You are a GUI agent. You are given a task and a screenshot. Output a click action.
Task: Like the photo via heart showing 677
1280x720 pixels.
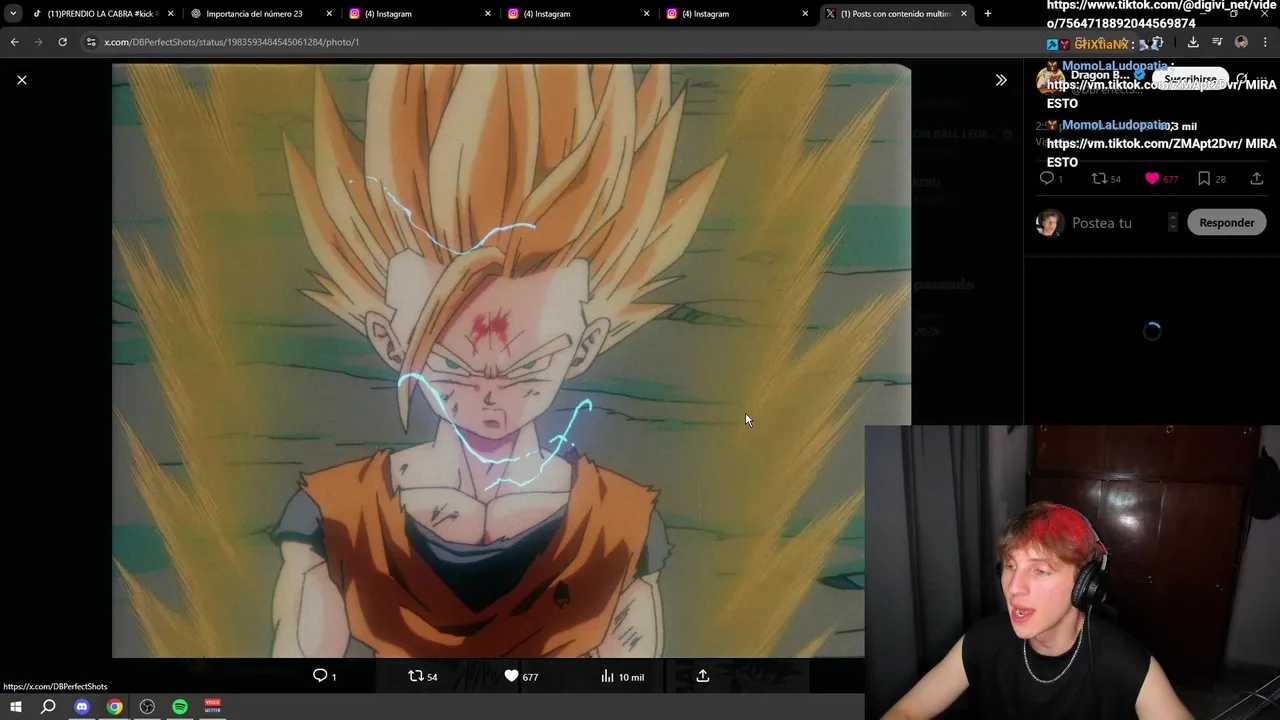coord(511,676)
